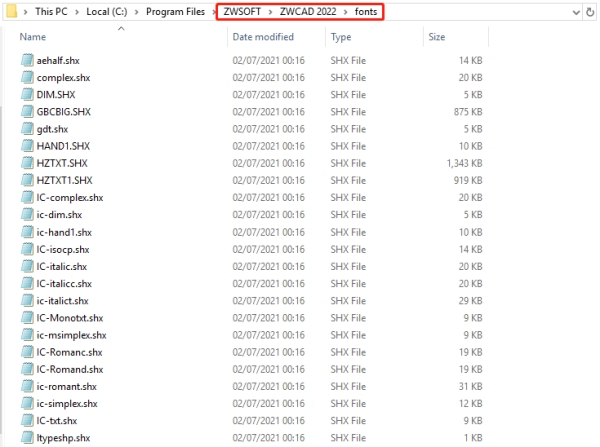This screenshot has width=600, height=447.
Task: Select the file name GBCBIG.SHX
Action: pyautogui.click(x=64, y=112)
